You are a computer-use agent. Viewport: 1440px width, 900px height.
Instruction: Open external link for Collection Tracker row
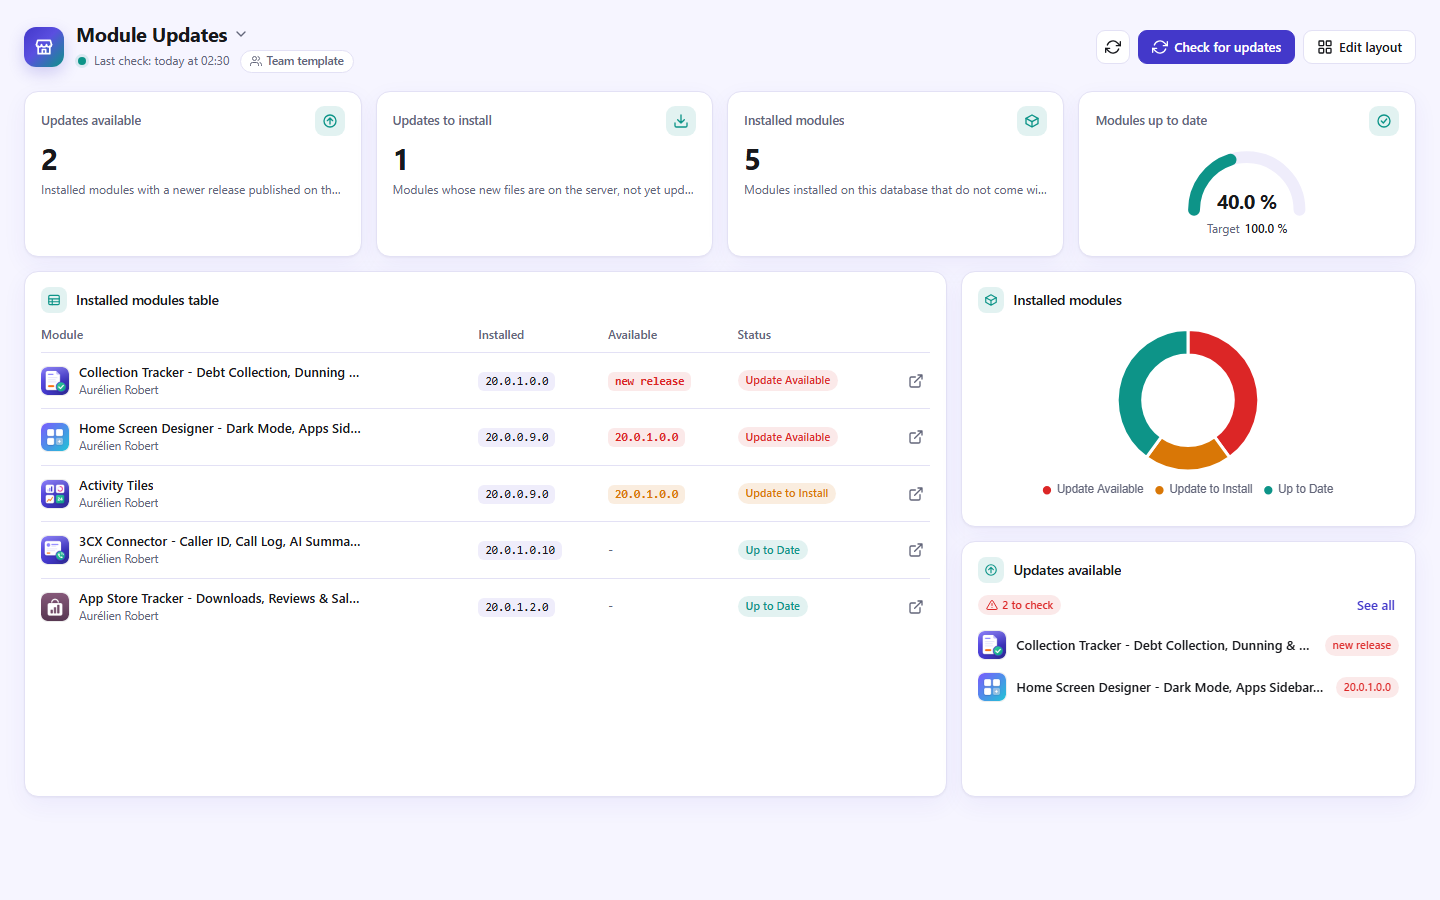[915, 381]
